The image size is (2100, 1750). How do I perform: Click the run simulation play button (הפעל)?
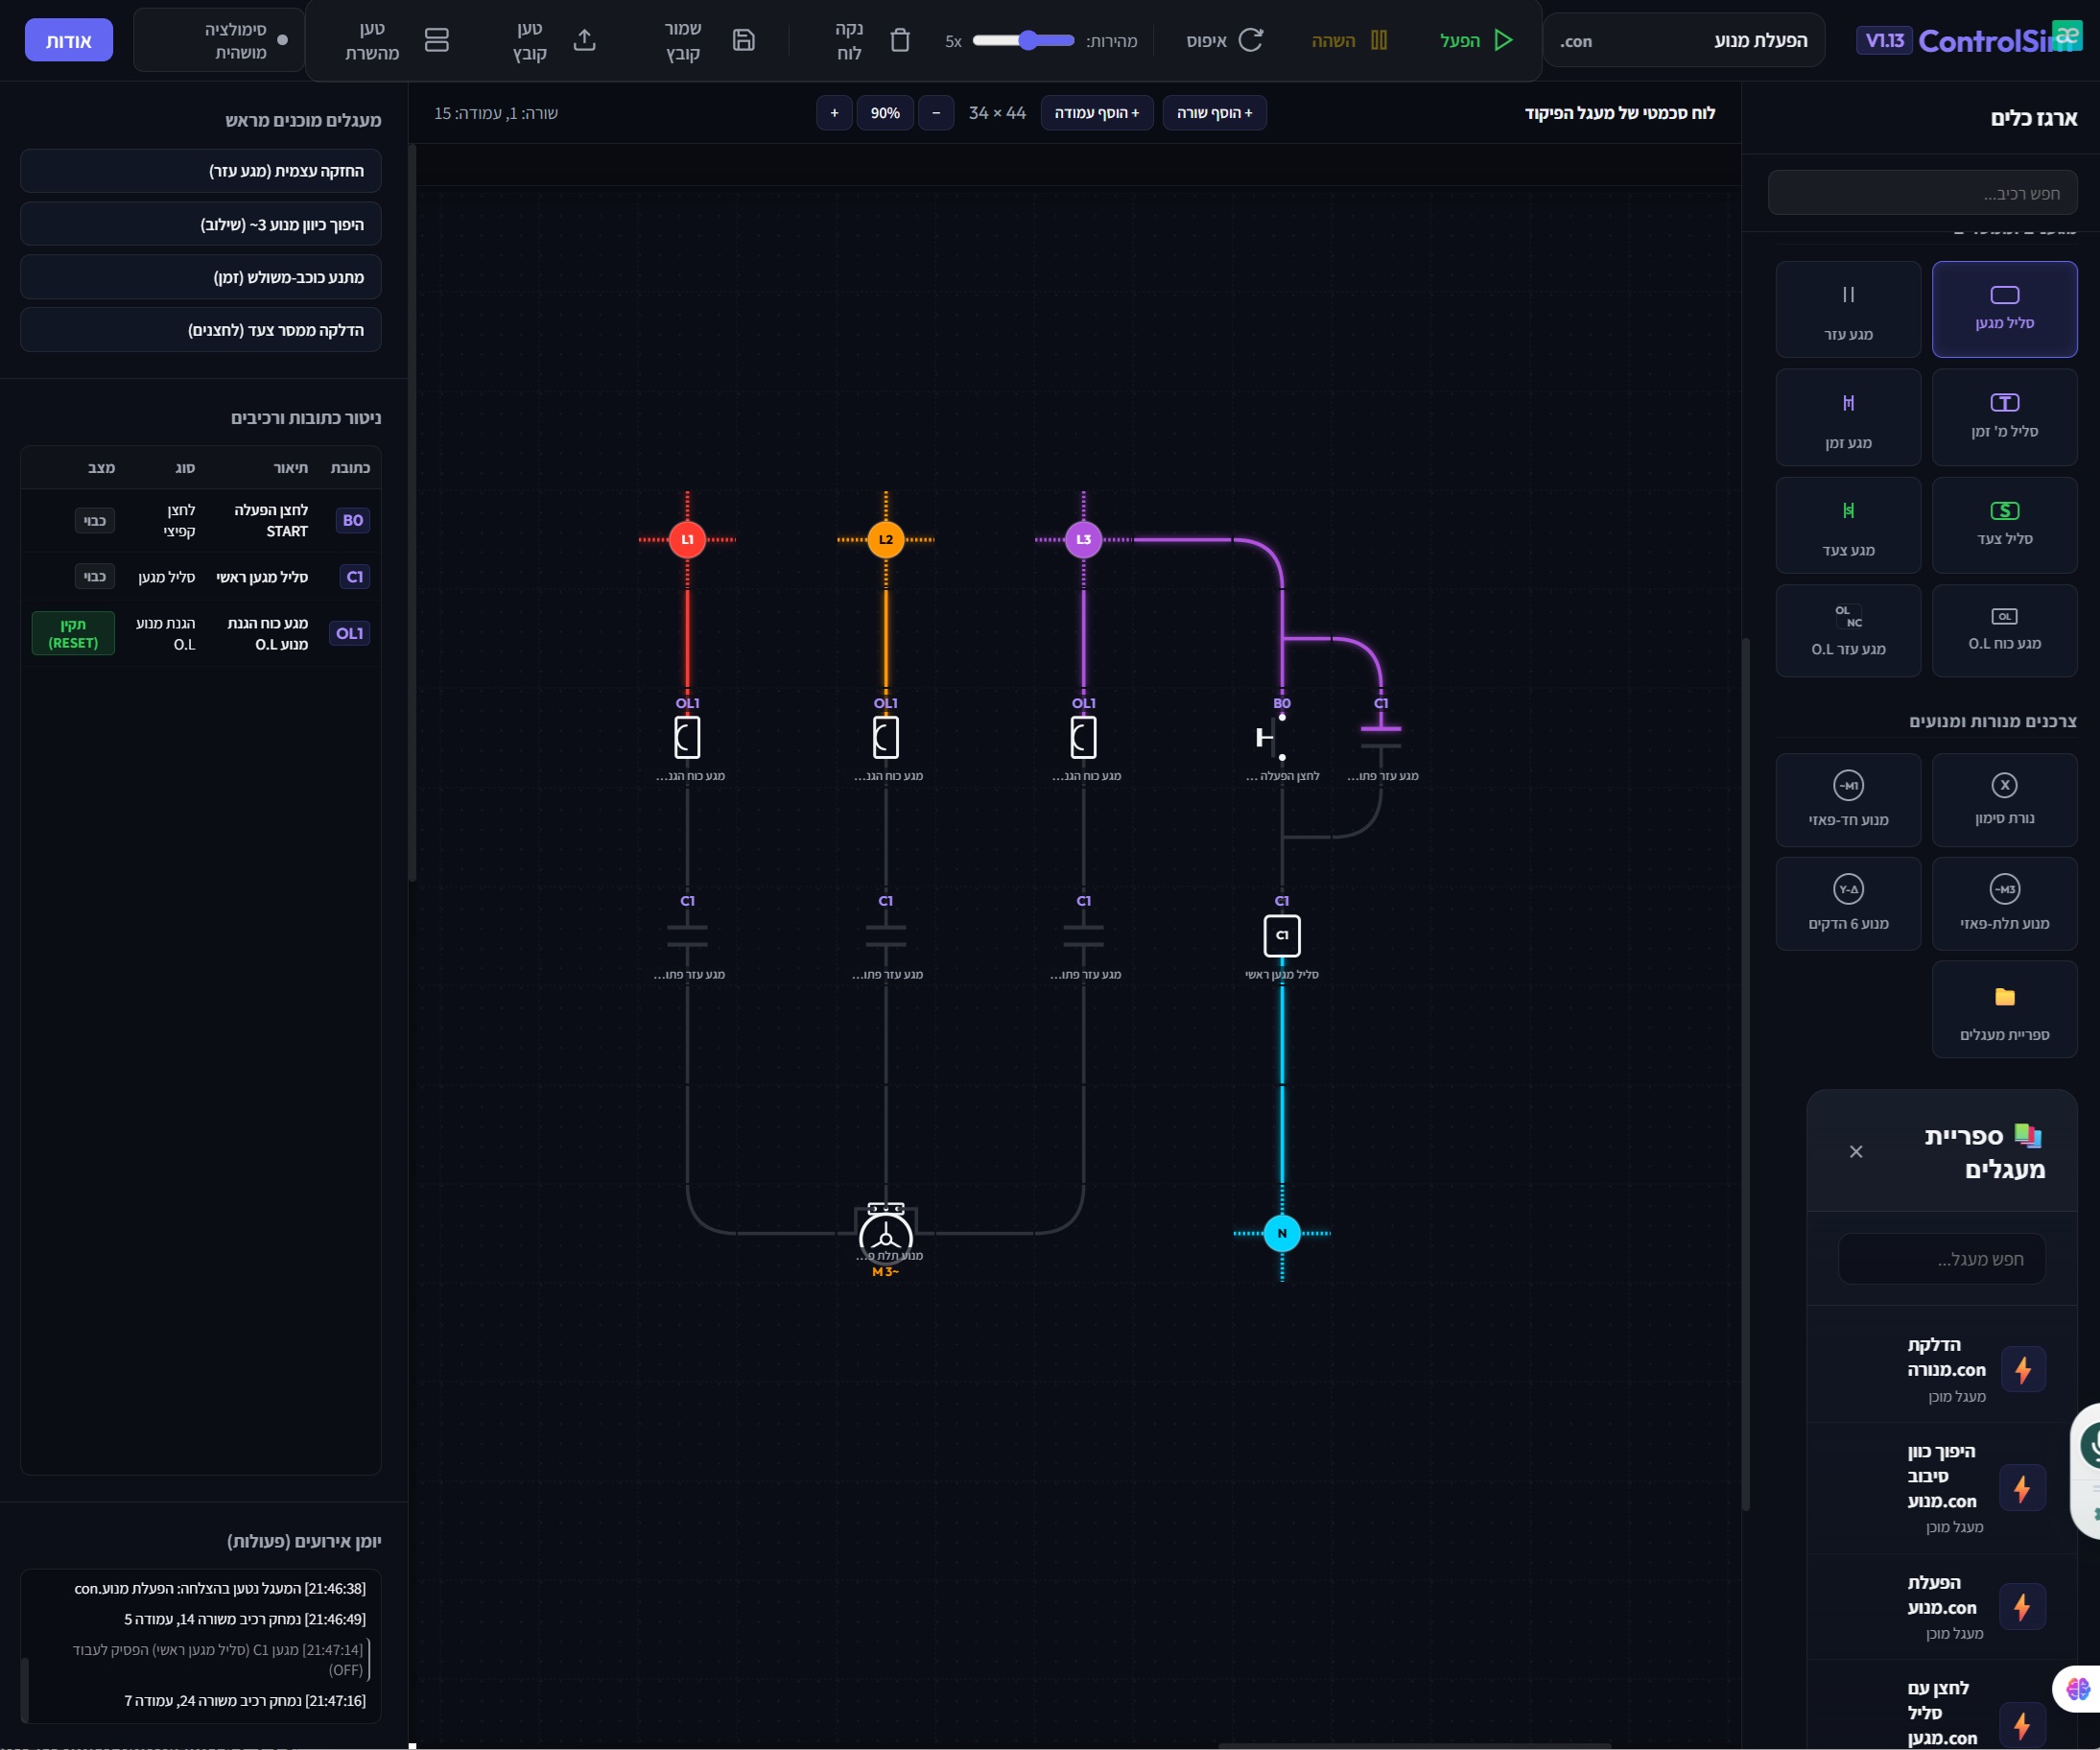click(x=1476, y=40)
